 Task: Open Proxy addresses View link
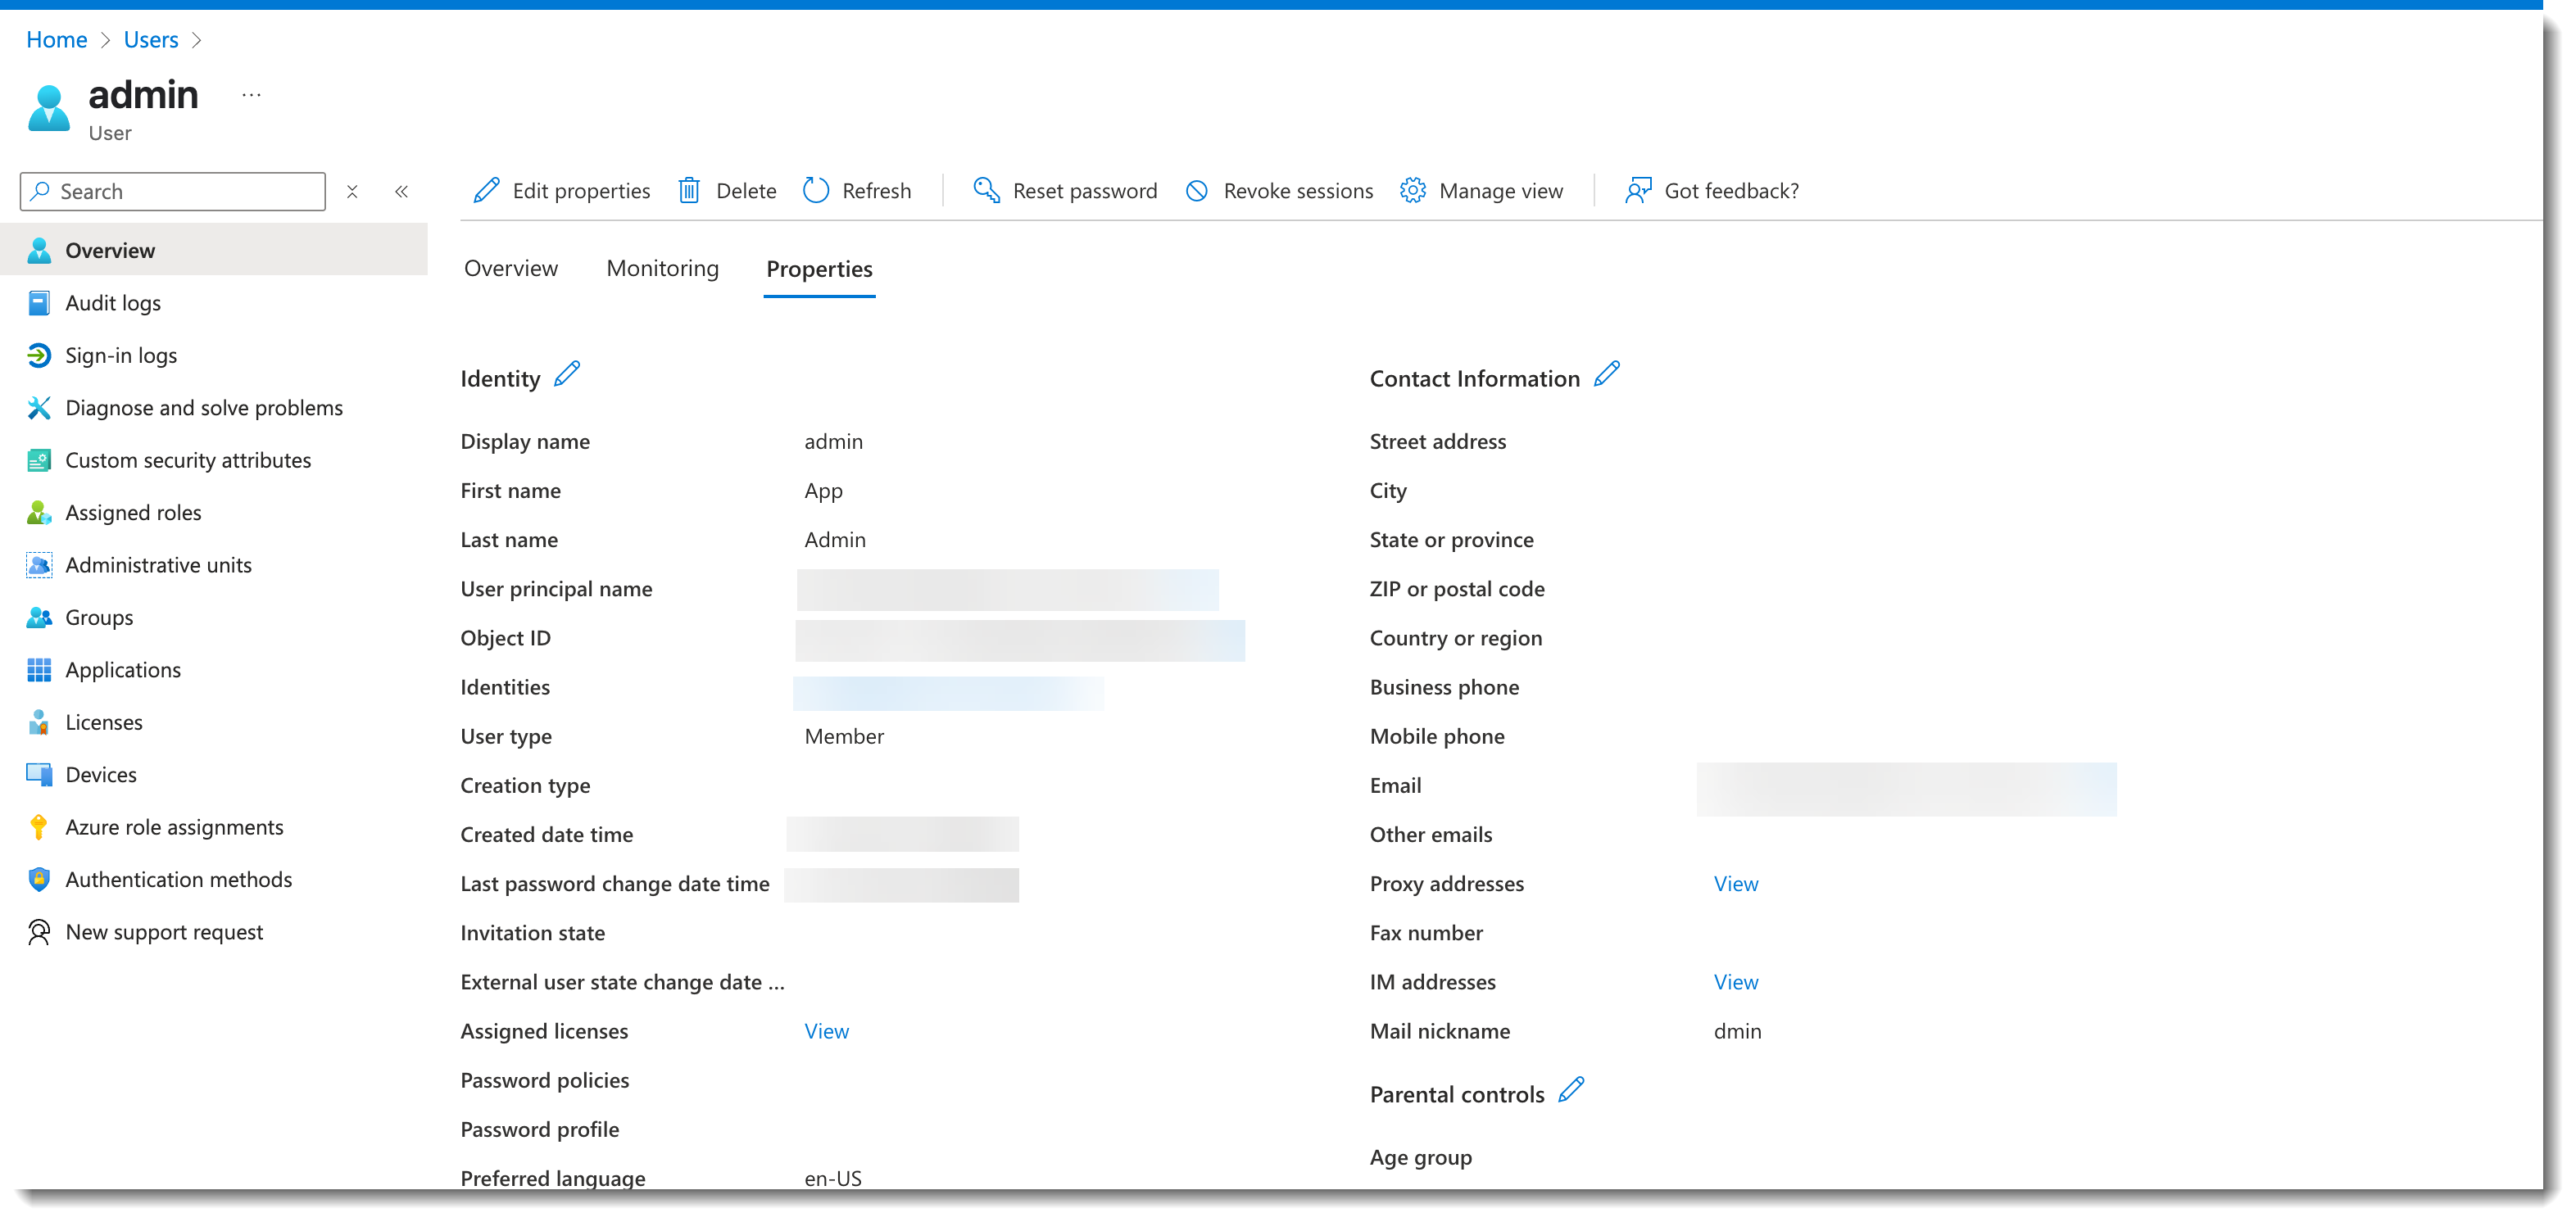[x=1735, y=884]
